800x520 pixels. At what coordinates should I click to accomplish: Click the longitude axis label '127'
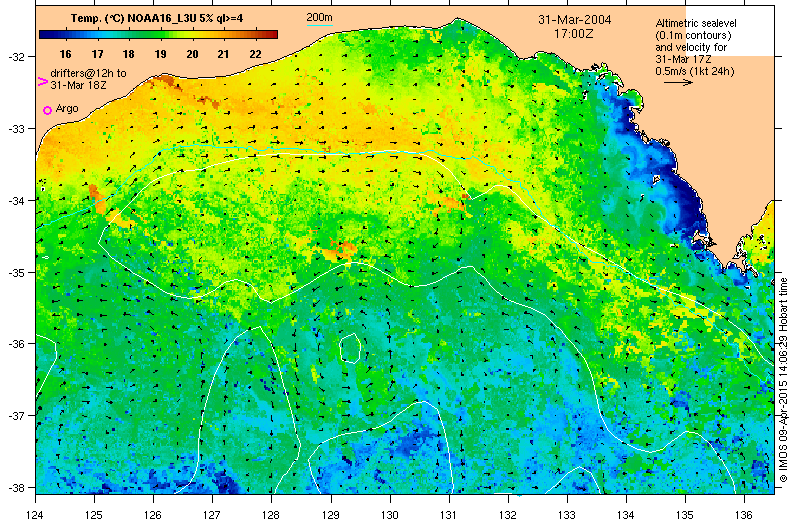[x=212, y=514]
